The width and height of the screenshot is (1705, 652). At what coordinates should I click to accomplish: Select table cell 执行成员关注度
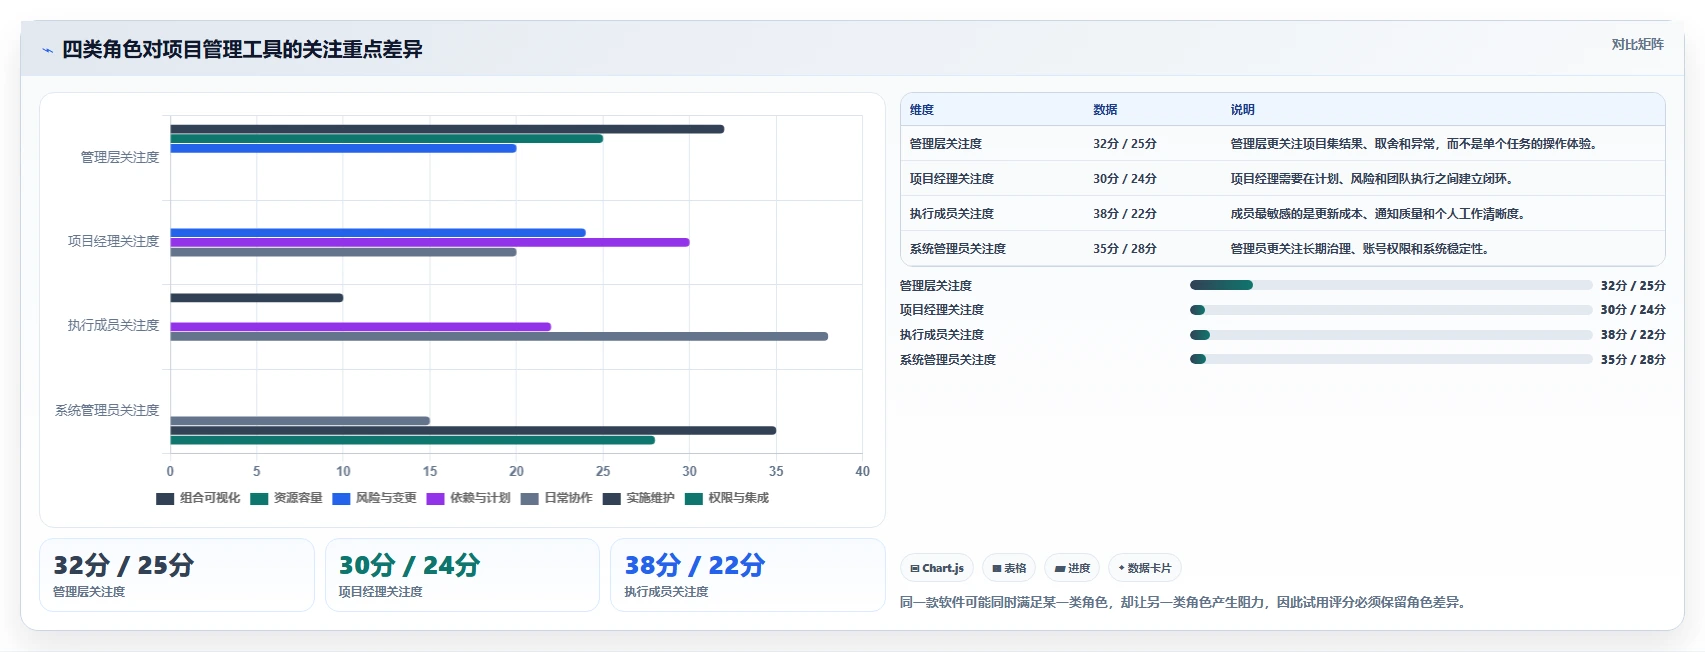point(951,214)
